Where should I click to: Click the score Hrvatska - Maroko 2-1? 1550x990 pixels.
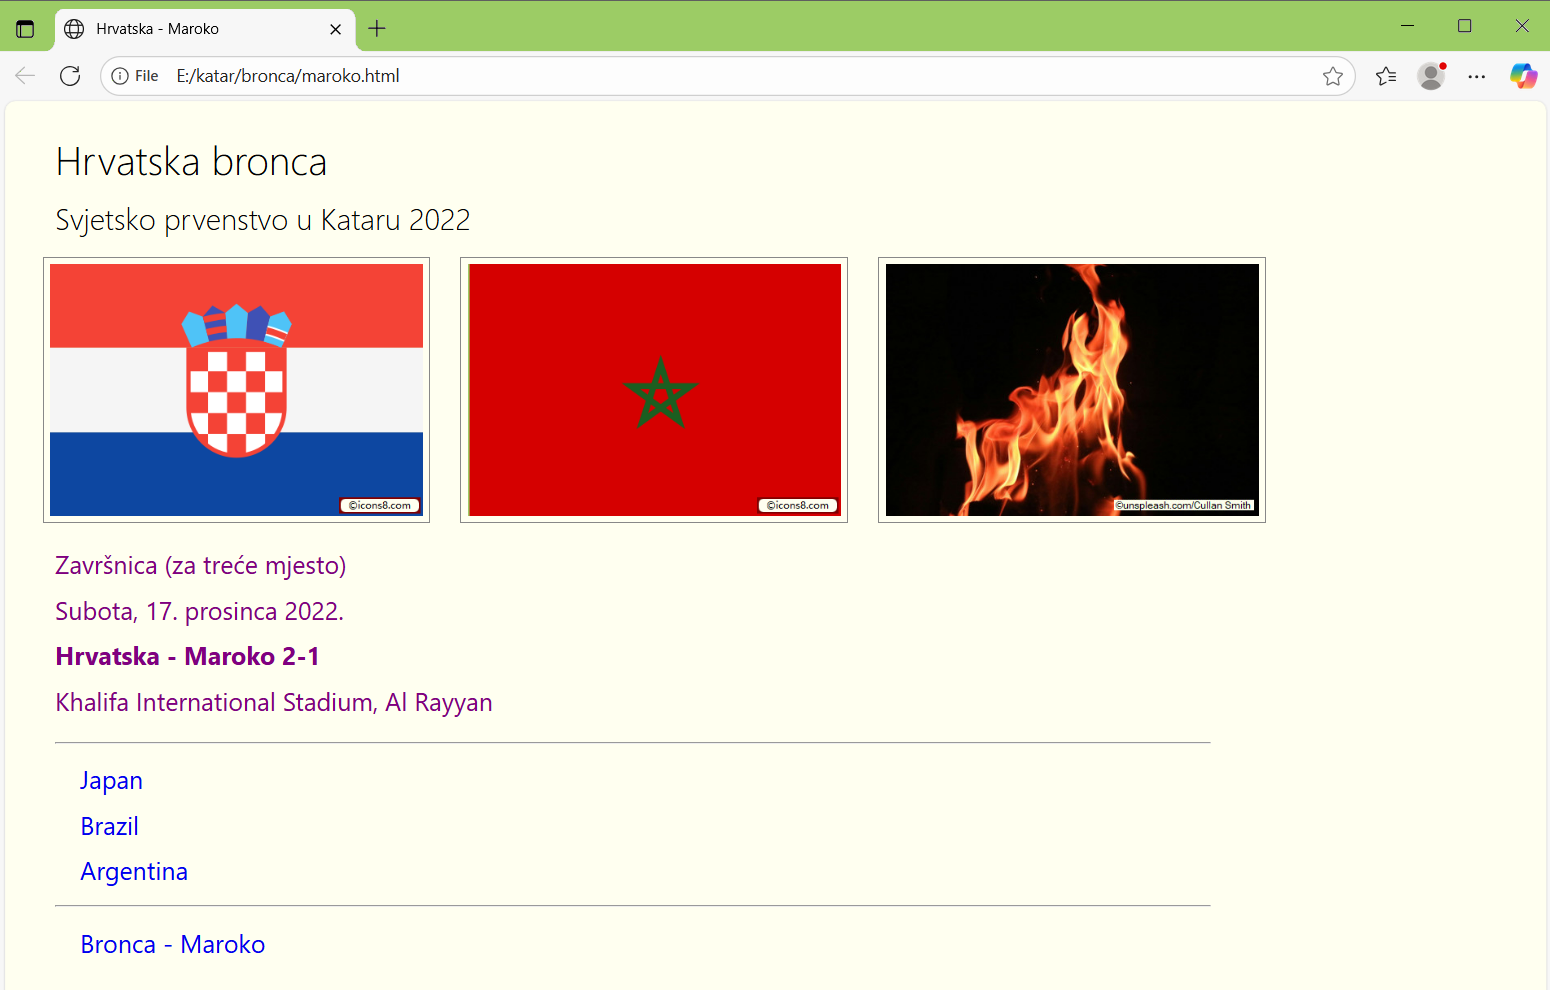(x=188, y=657)
